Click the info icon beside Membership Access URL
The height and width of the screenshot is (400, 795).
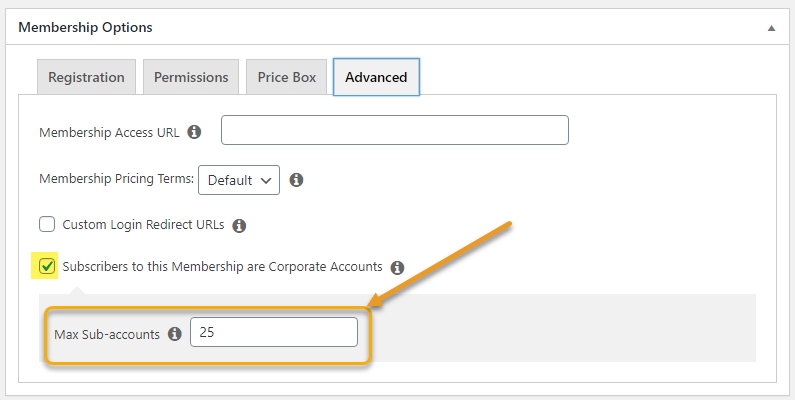(x=194, y=132)
